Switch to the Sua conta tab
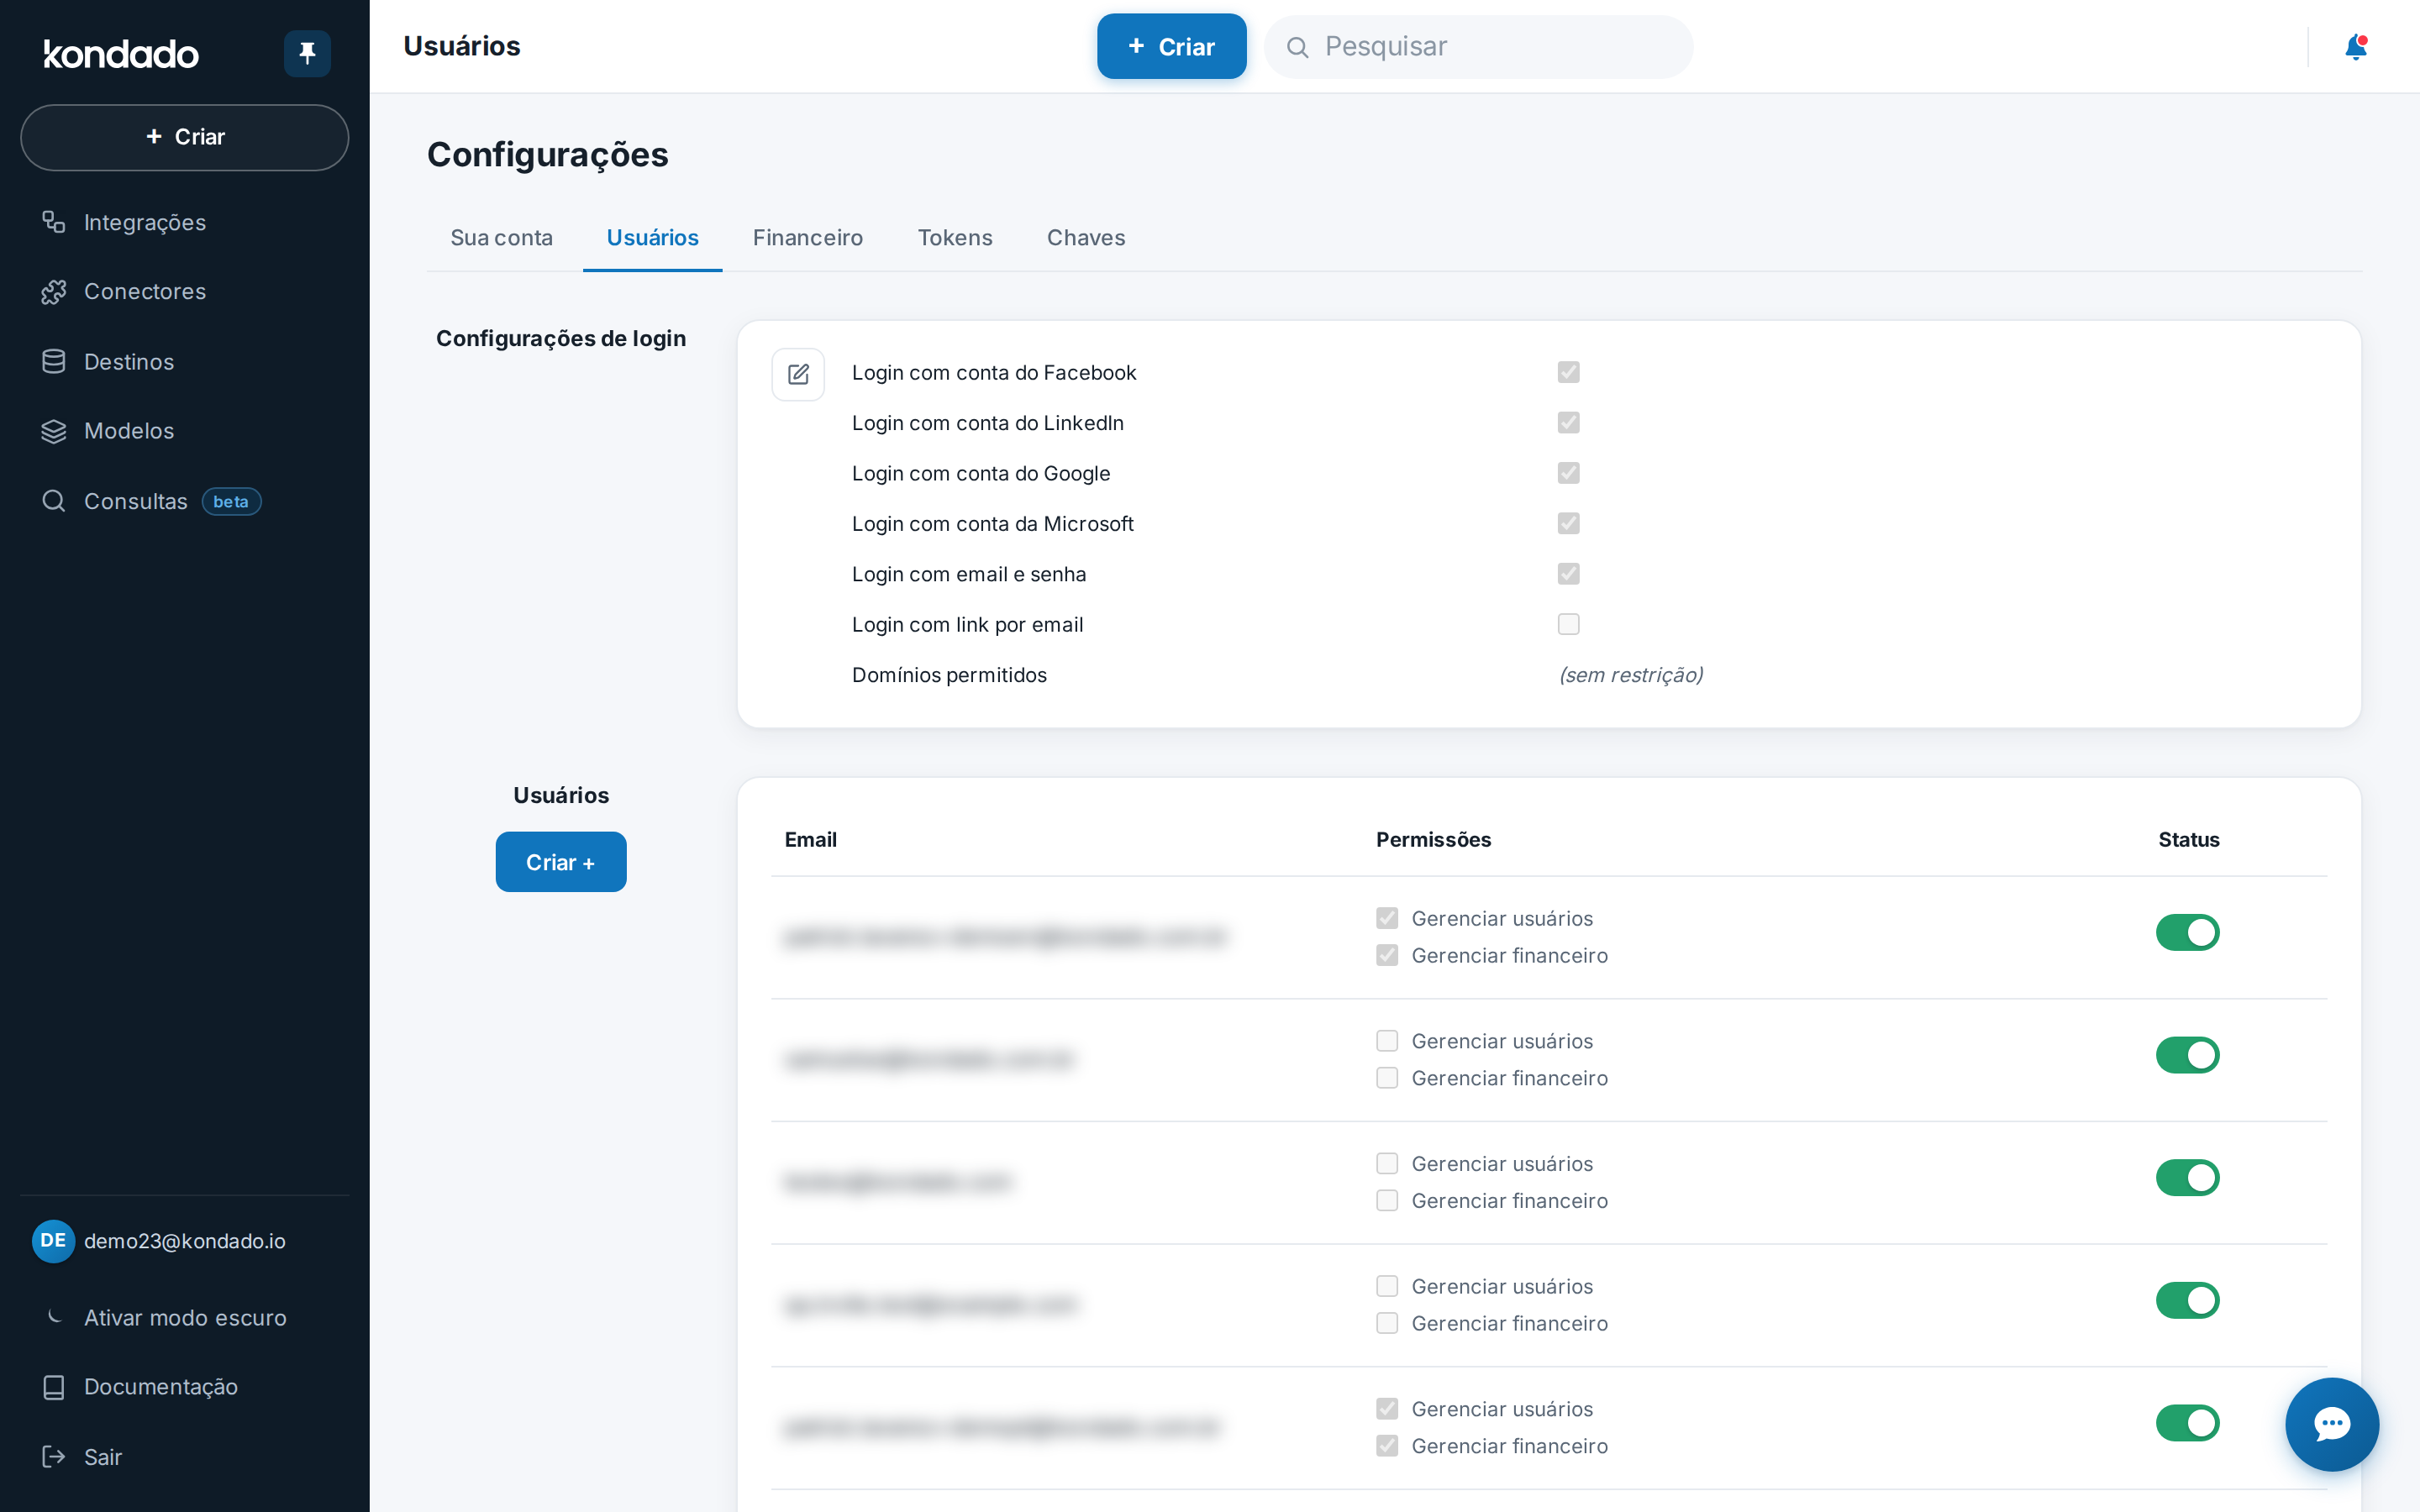The height and width of the screenshot is (1512, 2420). coord(501,238)
